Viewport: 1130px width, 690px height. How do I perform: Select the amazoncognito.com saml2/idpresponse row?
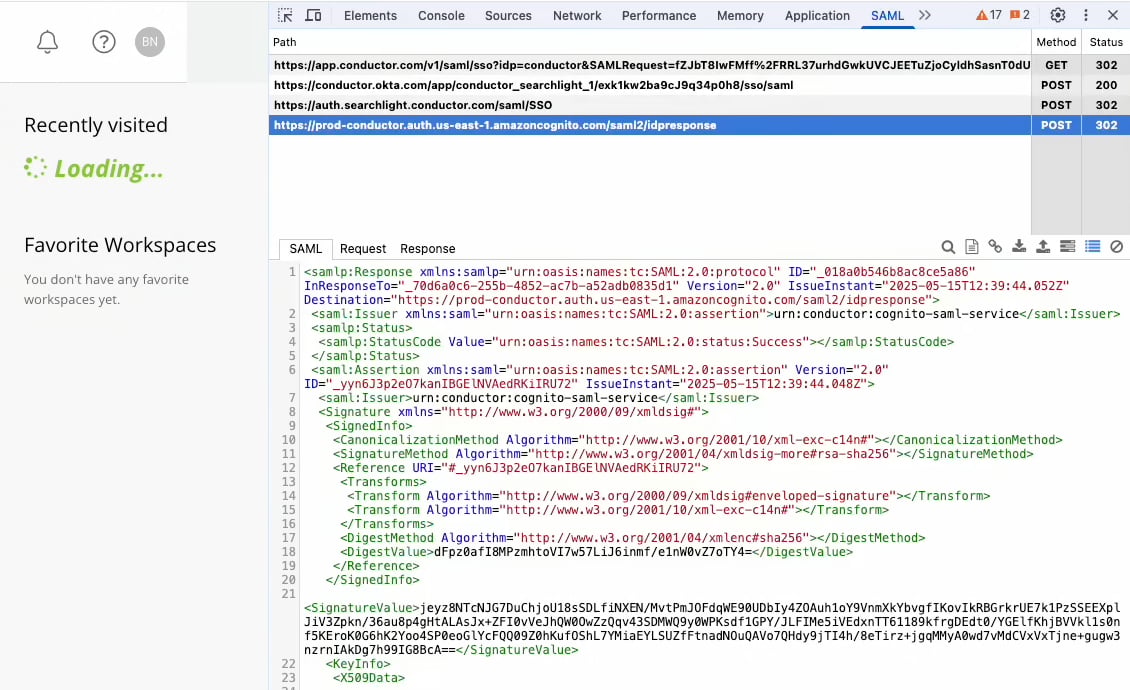coord(699,125)
